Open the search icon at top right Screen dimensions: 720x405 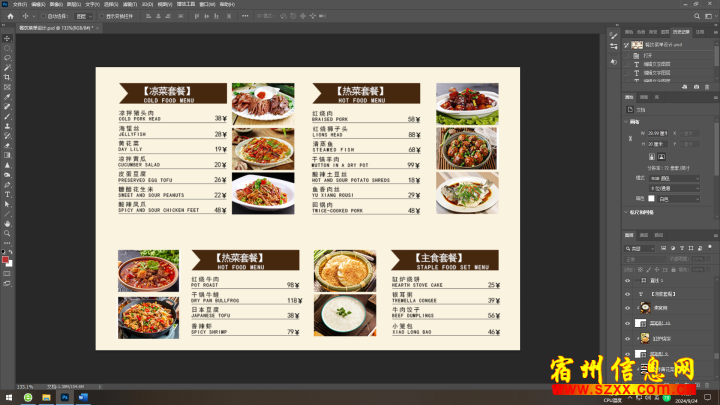(x=697, y=16)
